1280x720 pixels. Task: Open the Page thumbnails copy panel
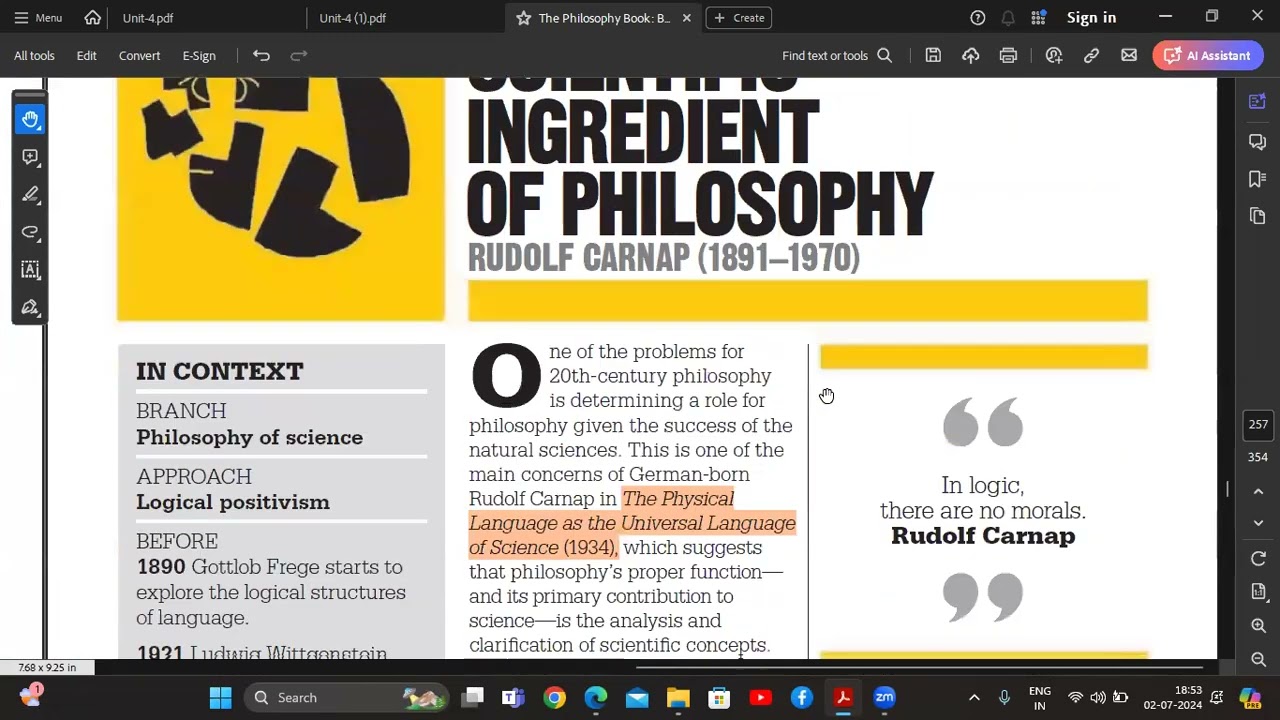click(1258, 216)
